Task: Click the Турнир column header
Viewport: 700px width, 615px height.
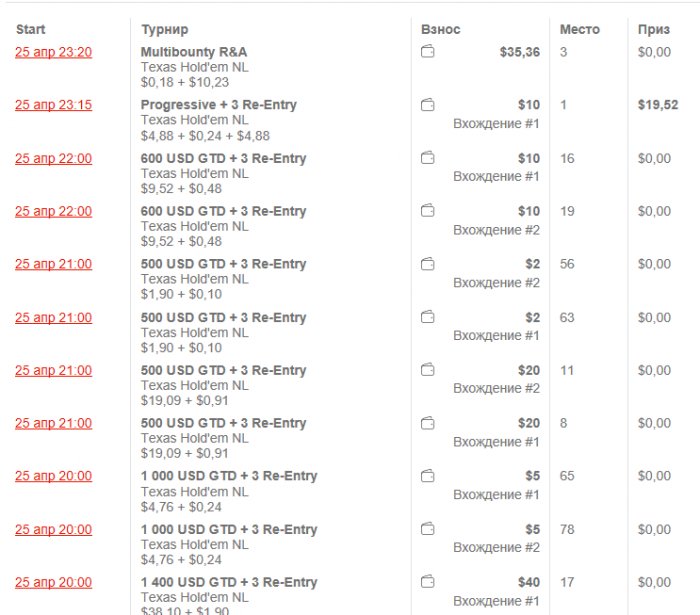Action: pos(165,29)
